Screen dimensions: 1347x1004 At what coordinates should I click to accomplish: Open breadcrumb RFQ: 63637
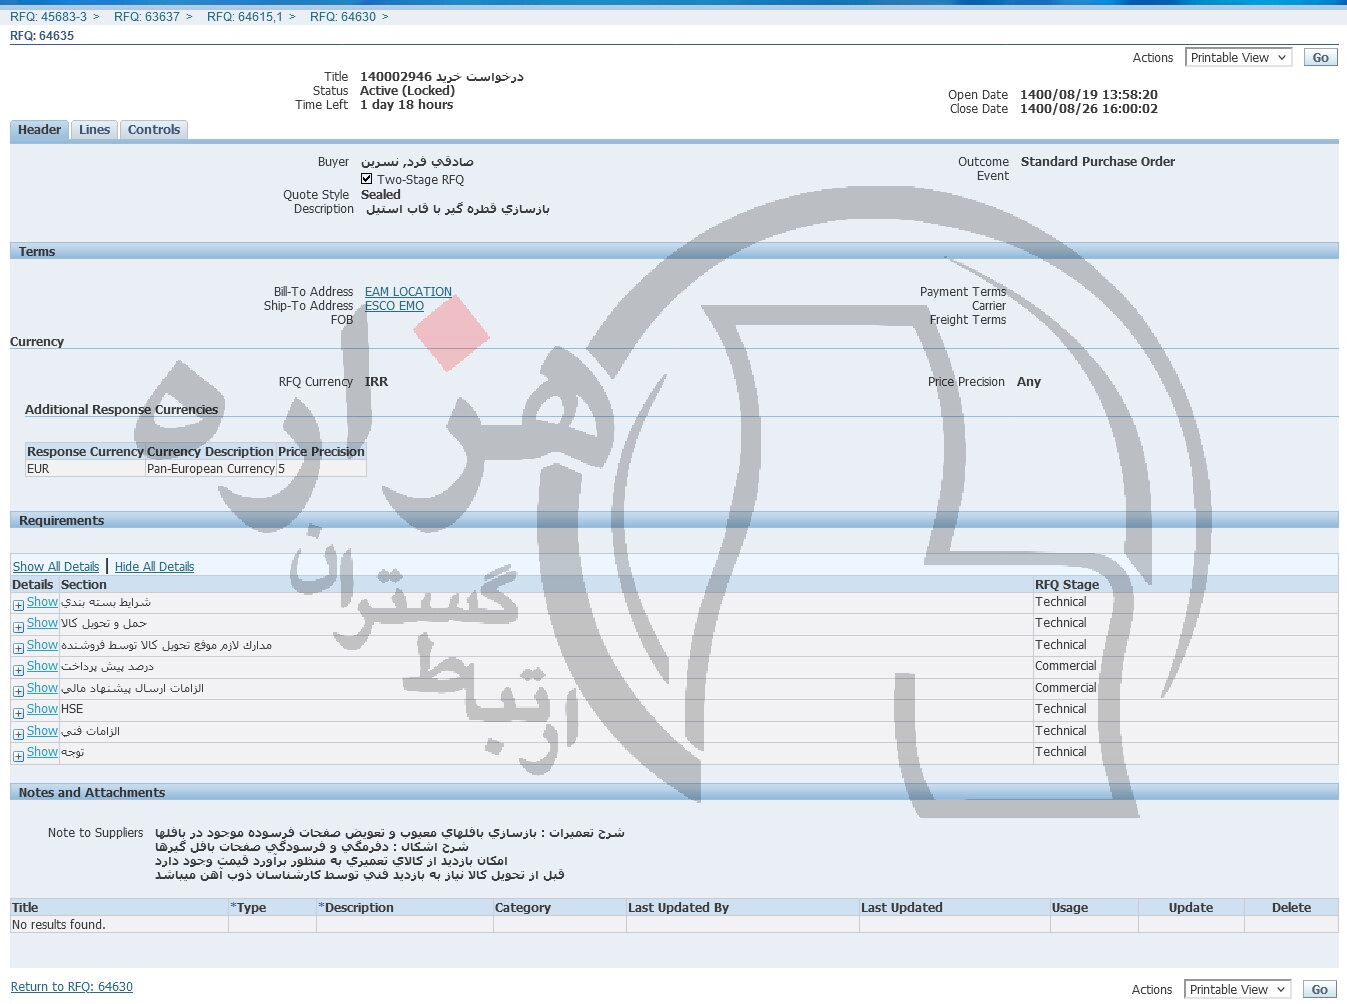click(x=147, y=17)
